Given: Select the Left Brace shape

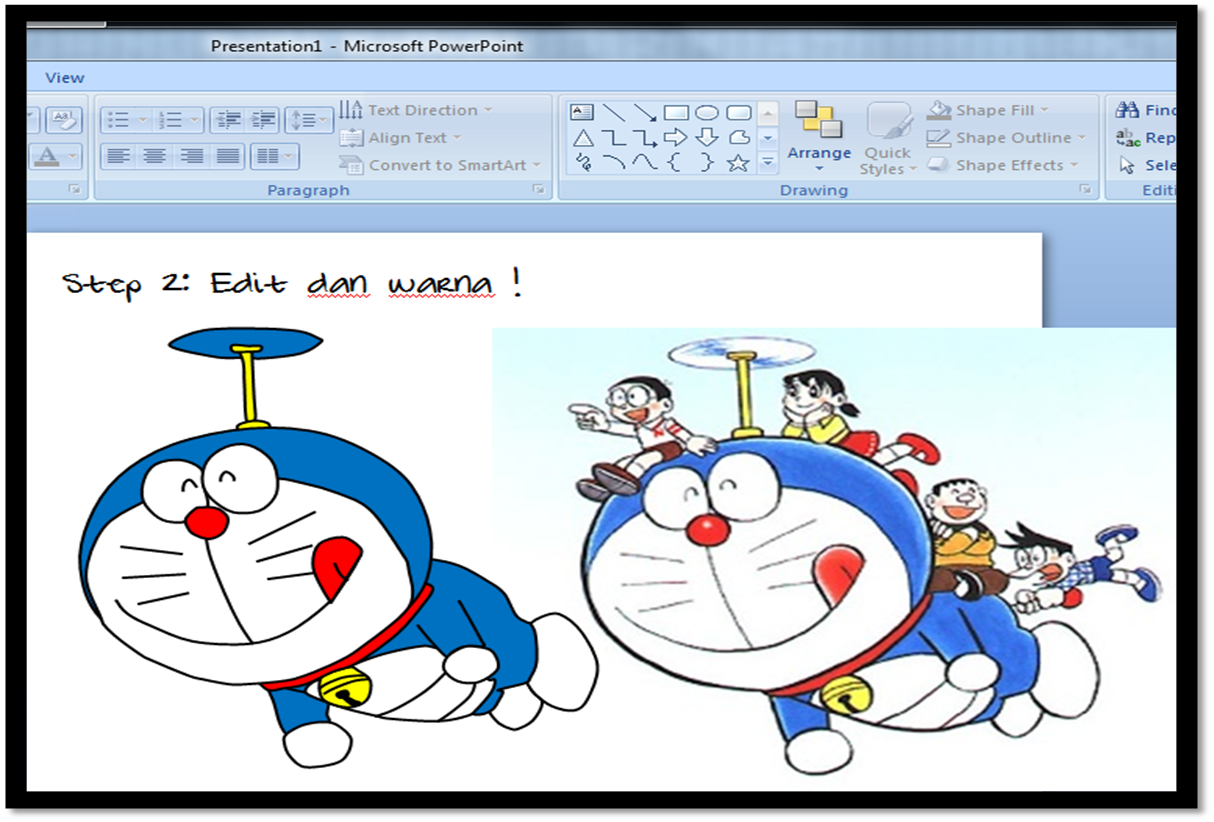Looking at the screenshot, I should point(676,162).
